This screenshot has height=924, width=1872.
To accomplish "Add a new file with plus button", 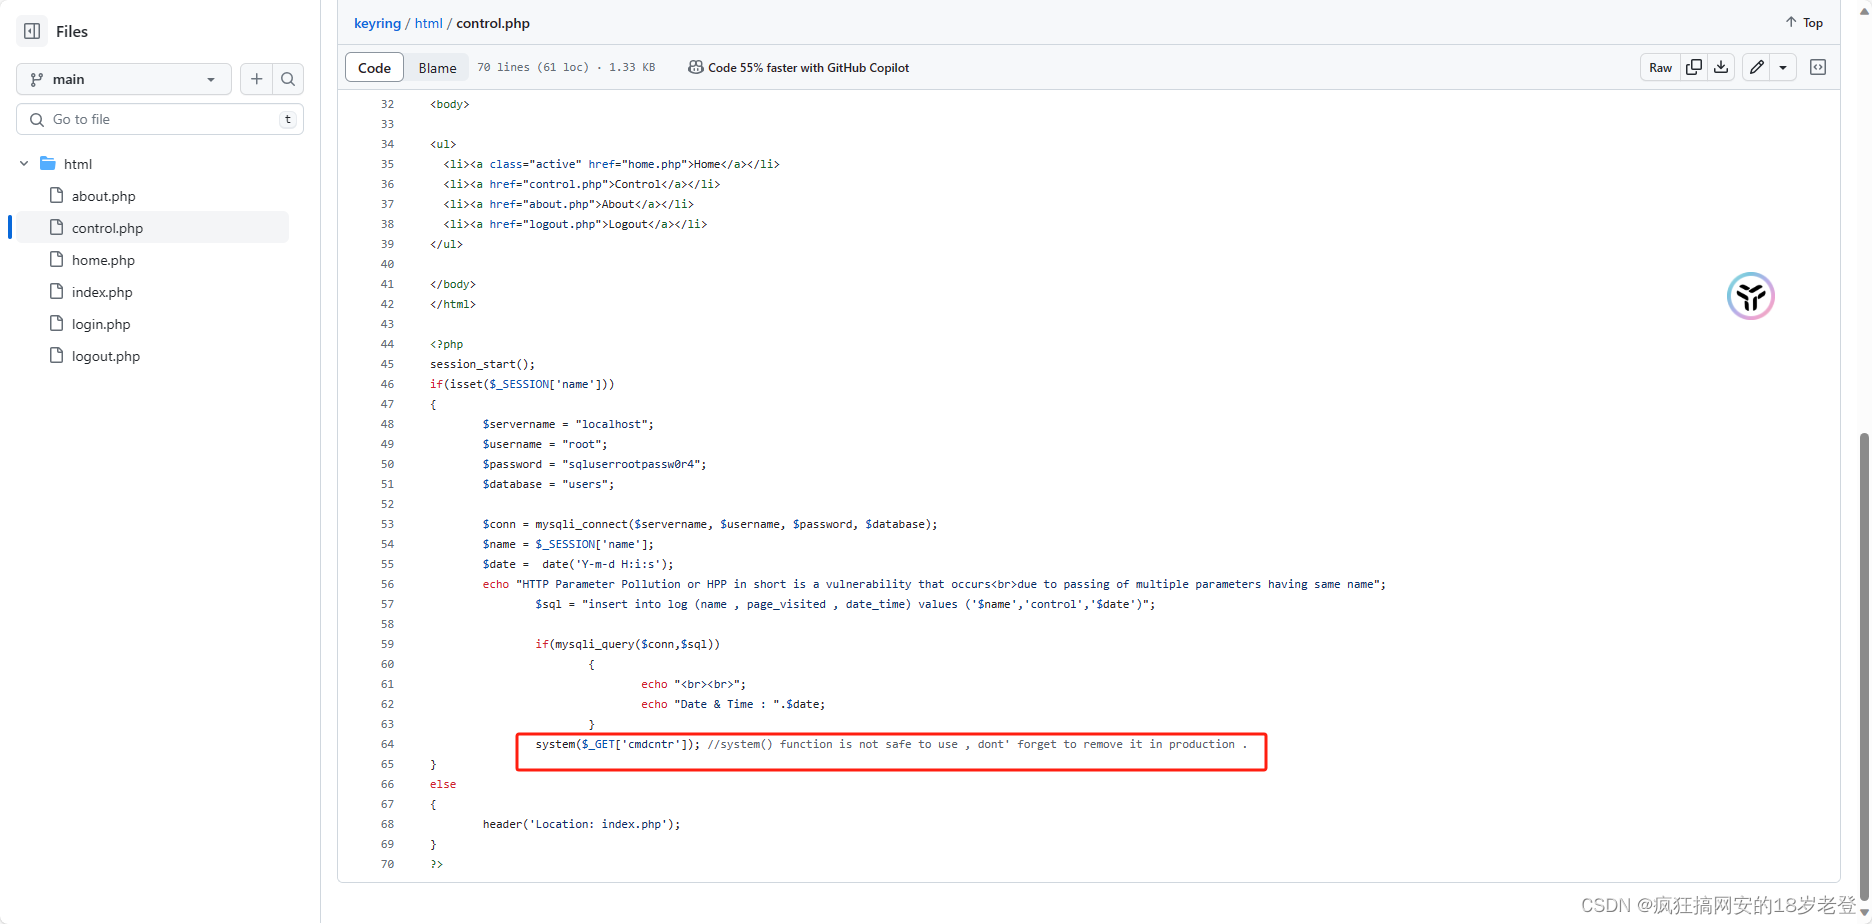I will [x=257, y=79].
